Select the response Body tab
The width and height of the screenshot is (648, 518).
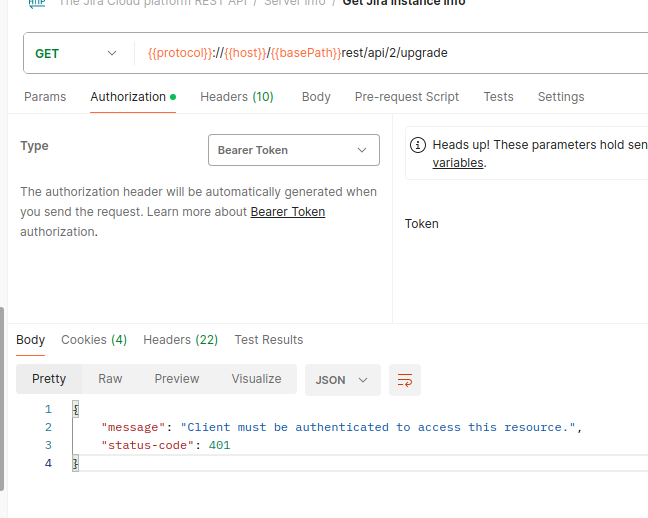(x=31, y=340)
